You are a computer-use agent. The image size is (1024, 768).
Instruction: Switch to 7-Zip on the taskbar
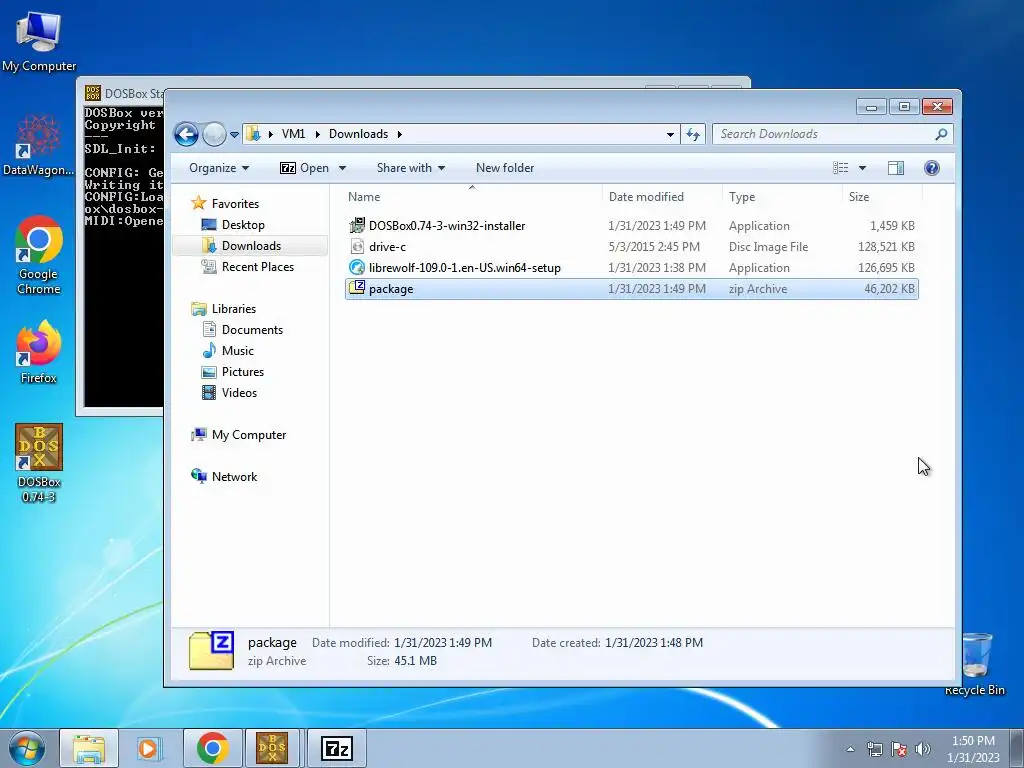(337, 748)
